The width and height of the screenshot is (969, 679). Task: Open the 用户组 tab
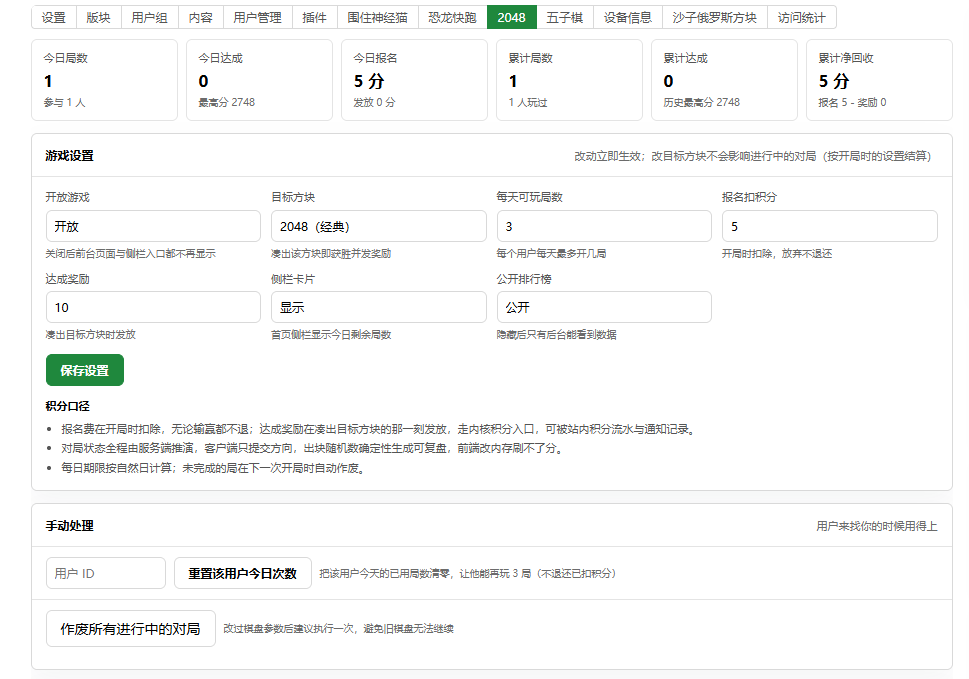point(150,17)
